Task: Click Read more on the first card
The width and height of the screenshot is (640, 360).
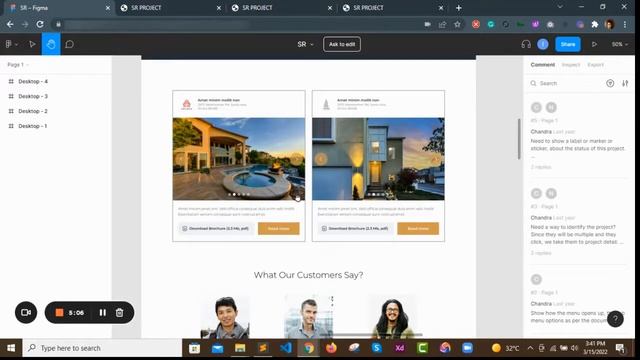Action: [279, 229]
